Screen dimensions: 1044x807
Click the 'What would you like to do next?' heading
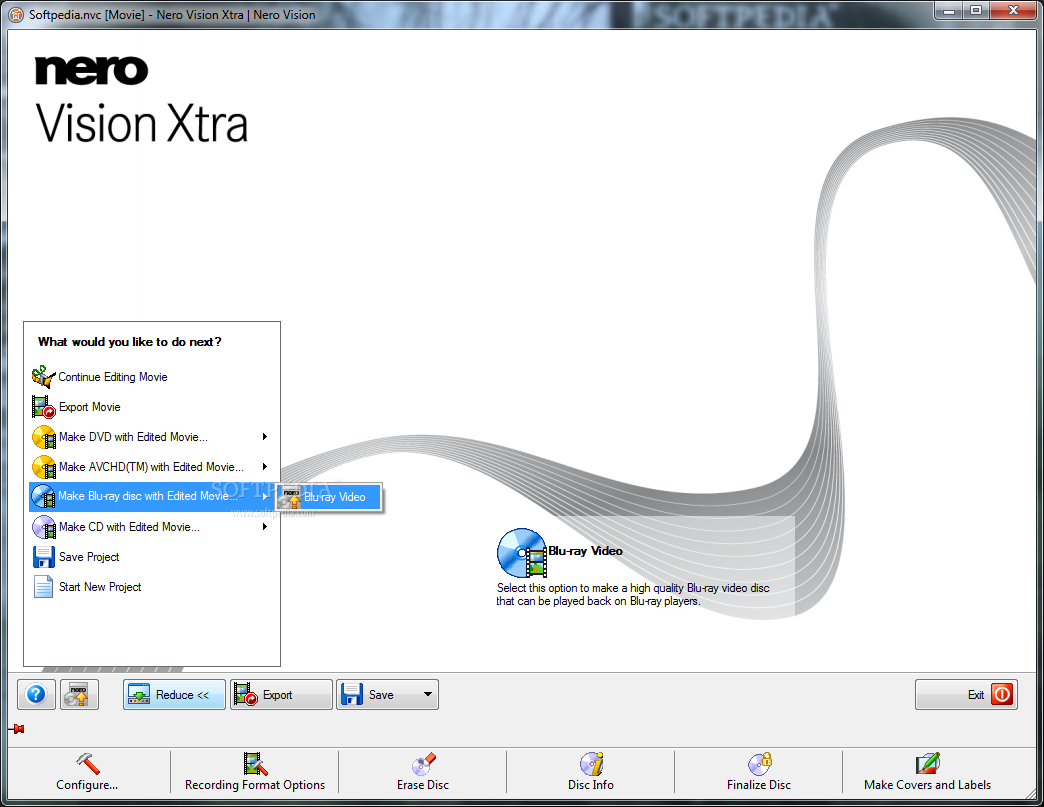[x=130, y=342]
